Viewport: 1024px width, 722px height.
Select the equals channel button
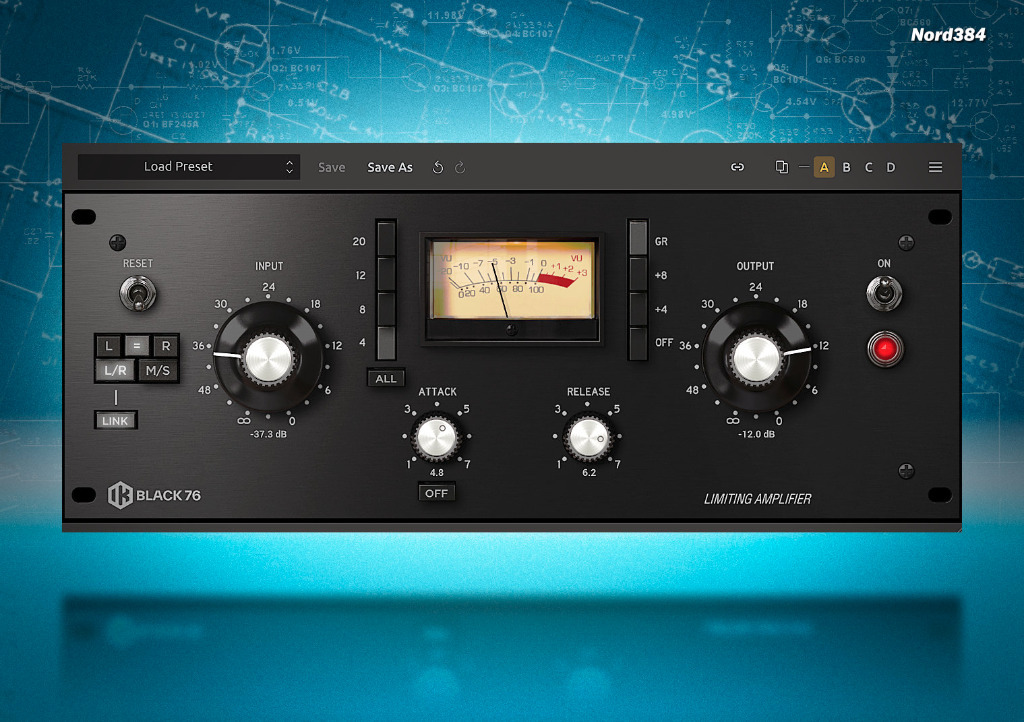[137, 345]
